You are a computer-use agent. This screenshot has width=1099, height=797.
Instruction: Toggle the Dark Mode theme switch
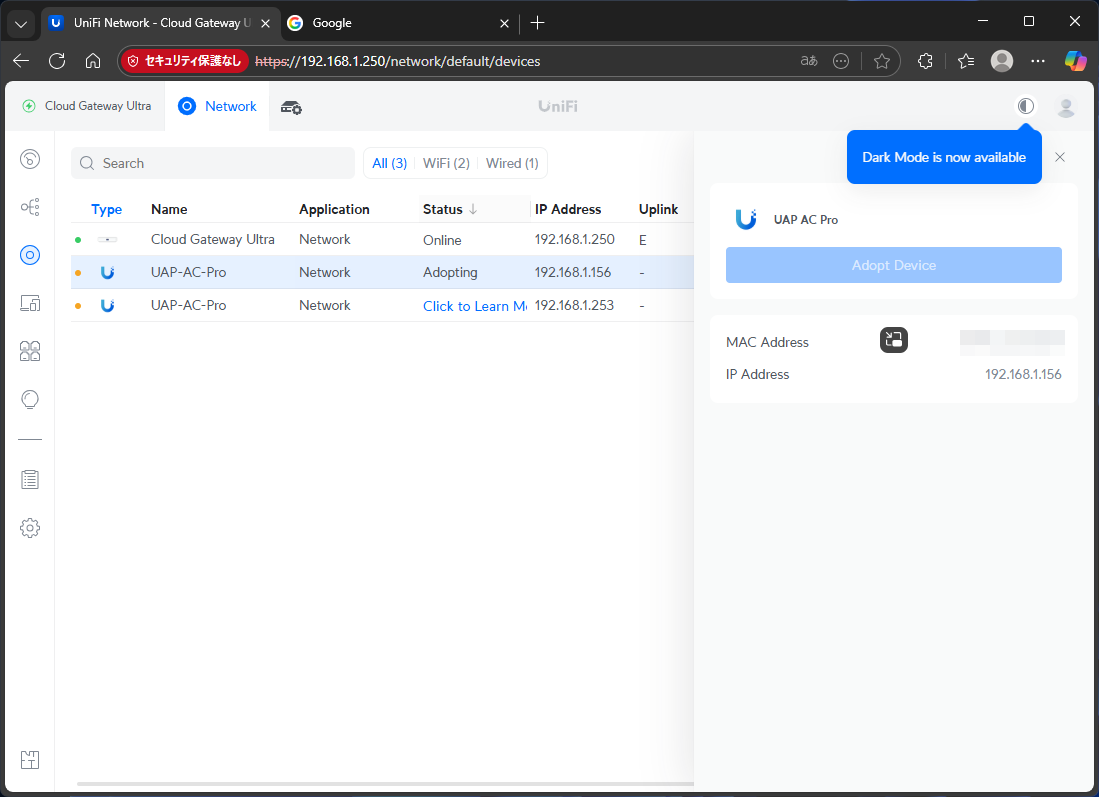[x=1025, y=106]
